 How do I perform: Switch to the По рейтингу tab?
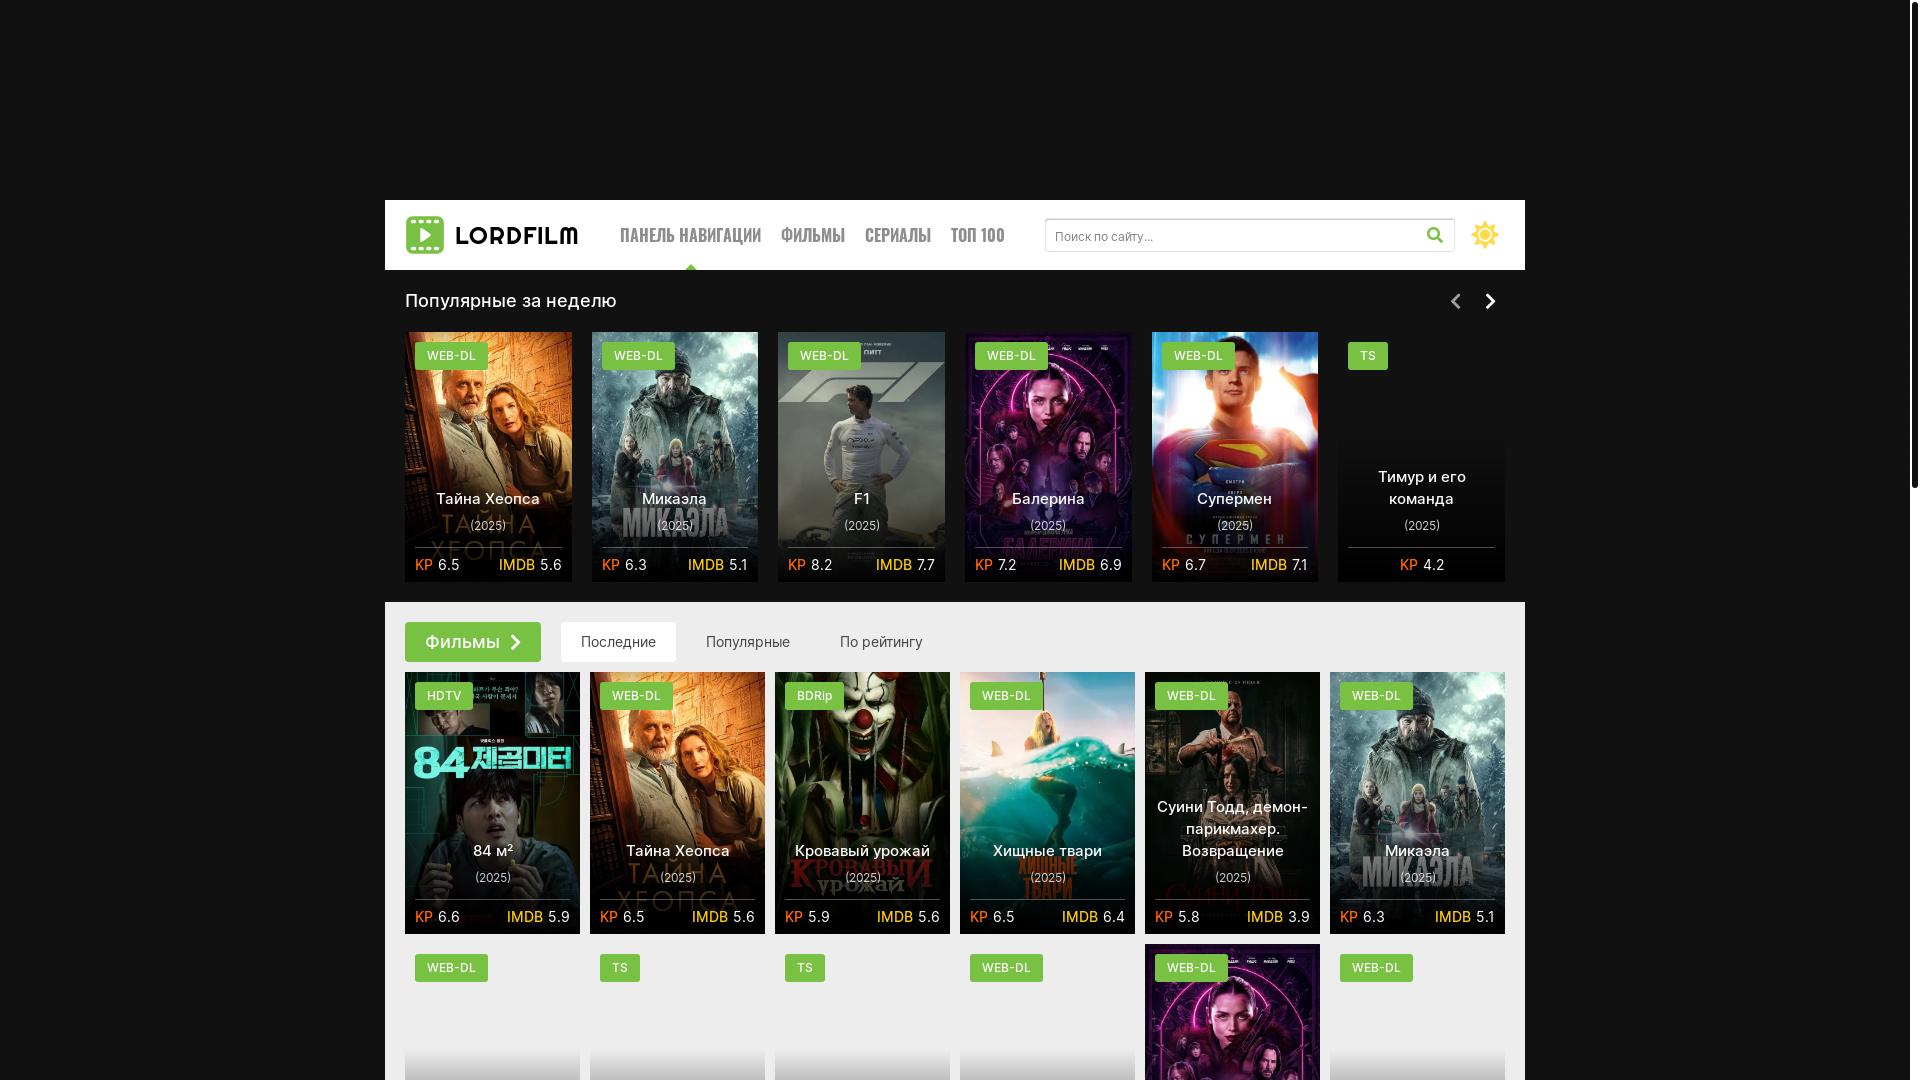(x=881, y=642)
